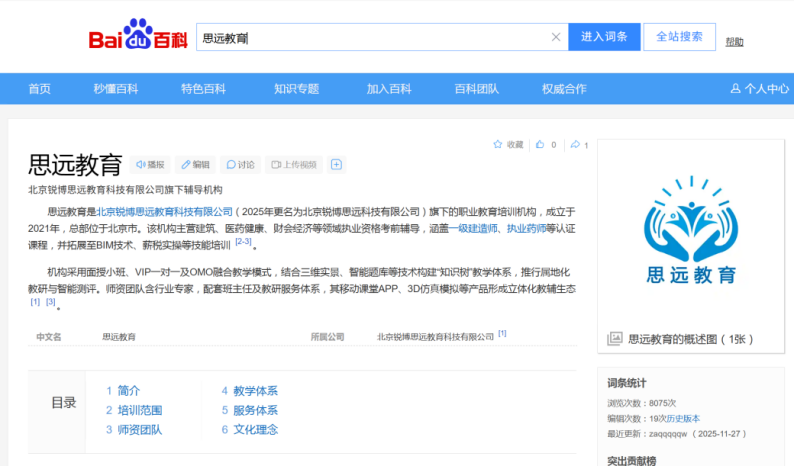Like the entry with thumbs-up icon
795x467 pixels.
(x=541, y=145)
